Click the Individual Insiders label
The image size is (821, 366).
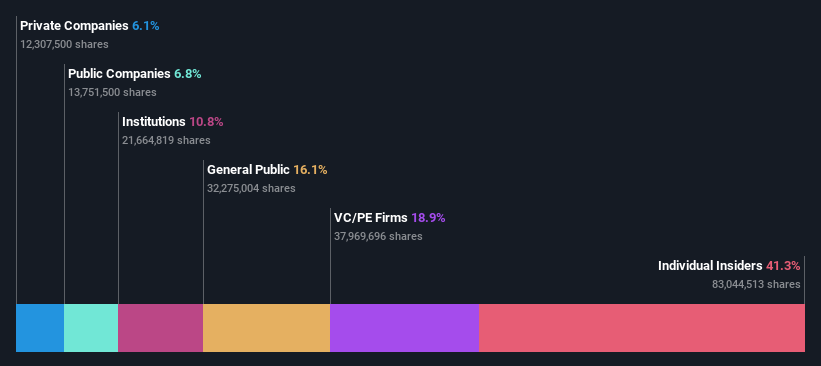(710, 266)
